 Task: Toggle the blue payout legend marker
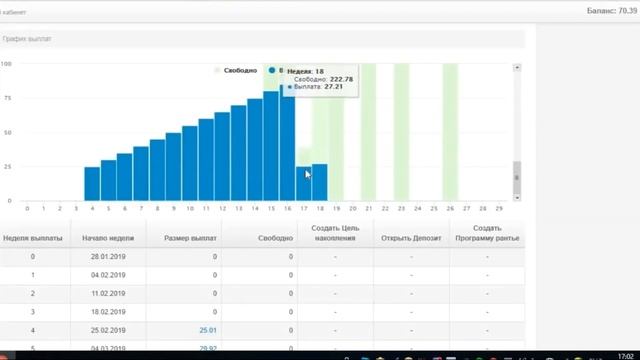tap(272, 70)
